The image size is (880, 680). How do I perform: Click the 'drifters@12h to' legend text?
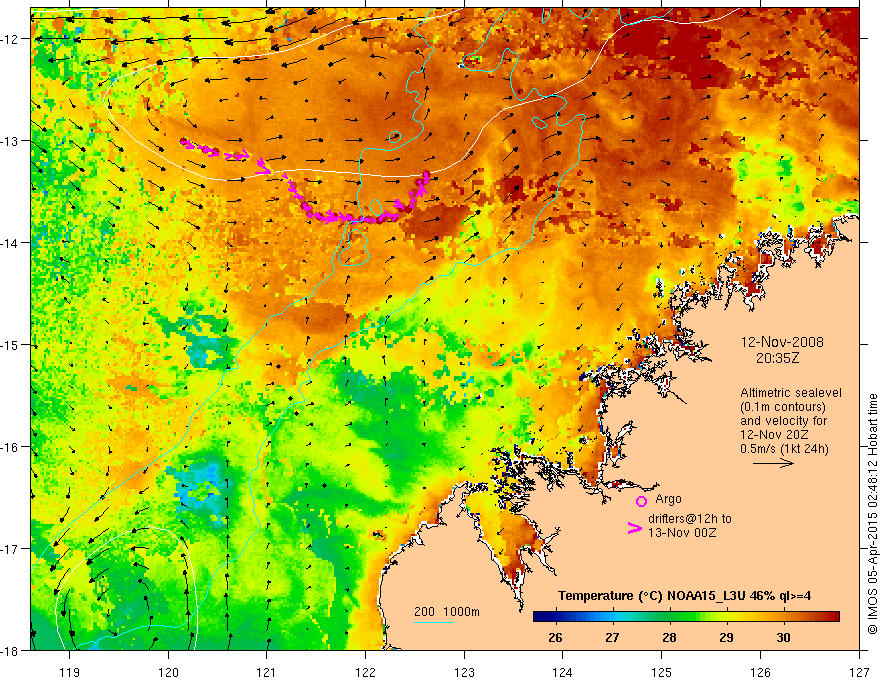(690, 519)
